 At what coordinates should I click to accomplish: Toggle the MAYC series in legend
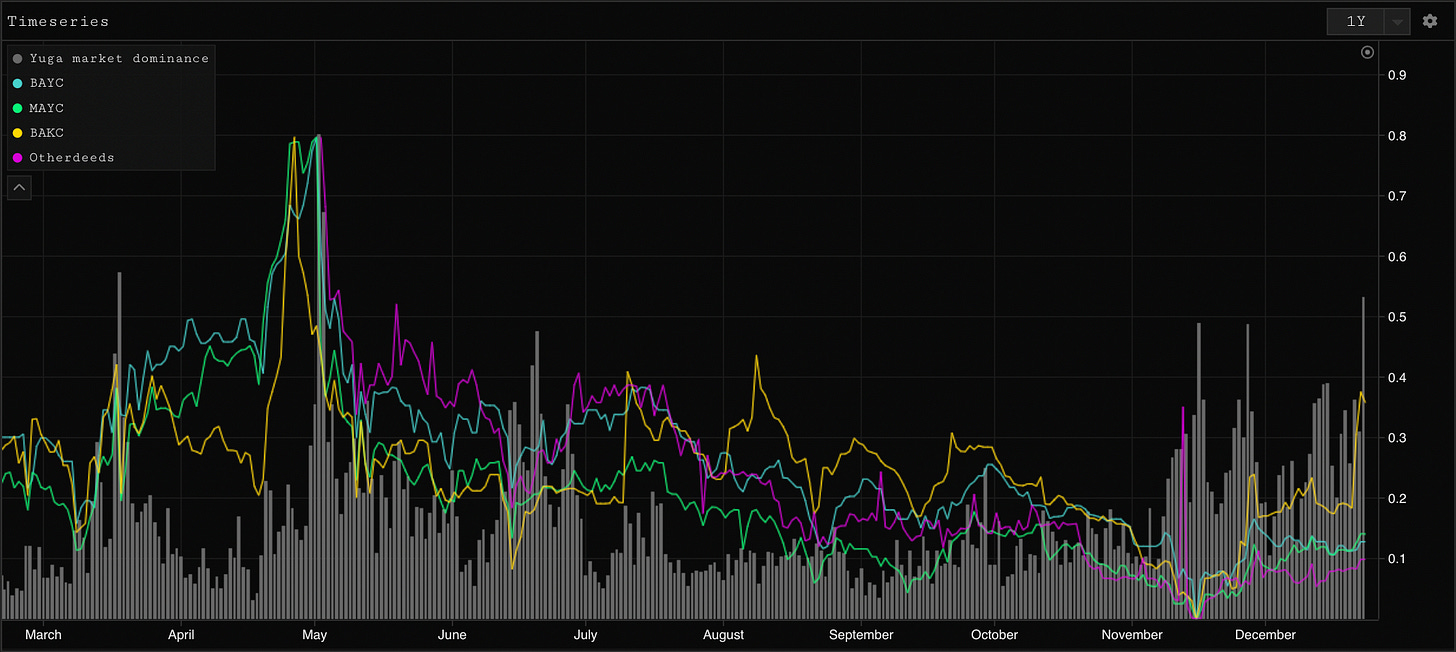coord(39,108)
